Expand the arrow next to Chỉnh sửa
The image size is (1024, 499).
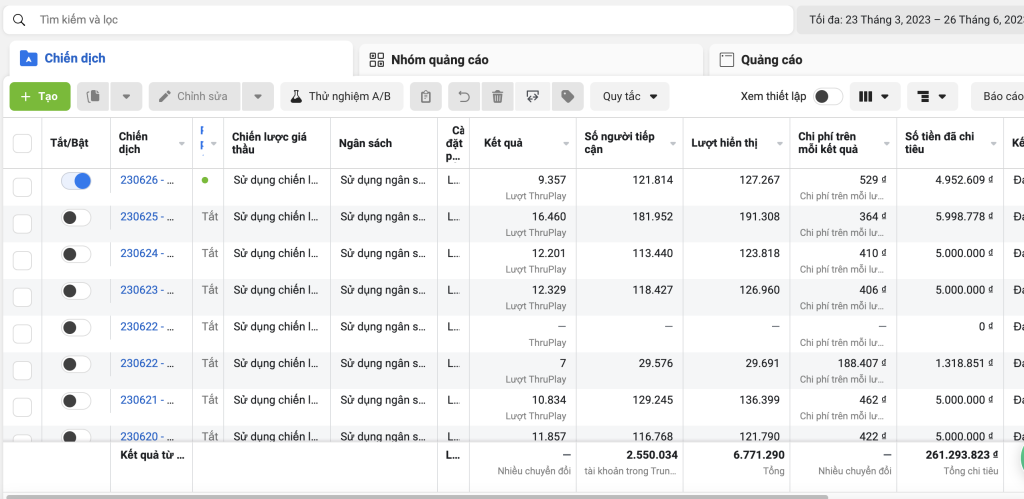(x=257, y=97)
